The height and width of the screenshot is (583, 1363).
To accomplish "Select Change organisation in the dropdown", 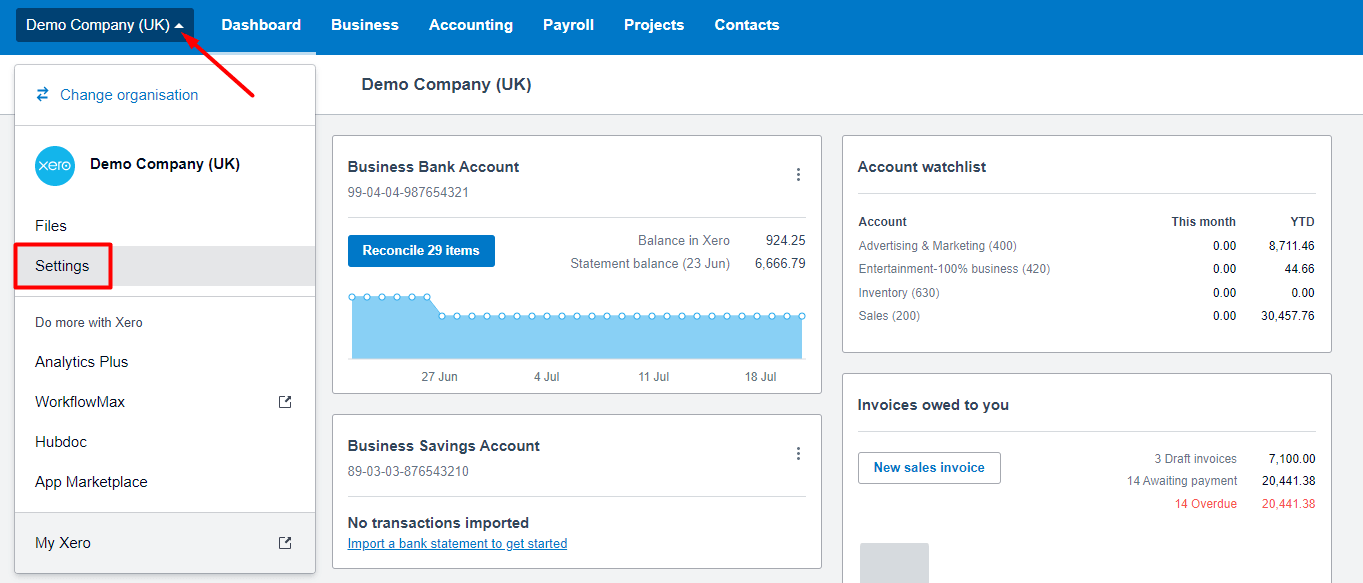I will [x=129, y=95].
